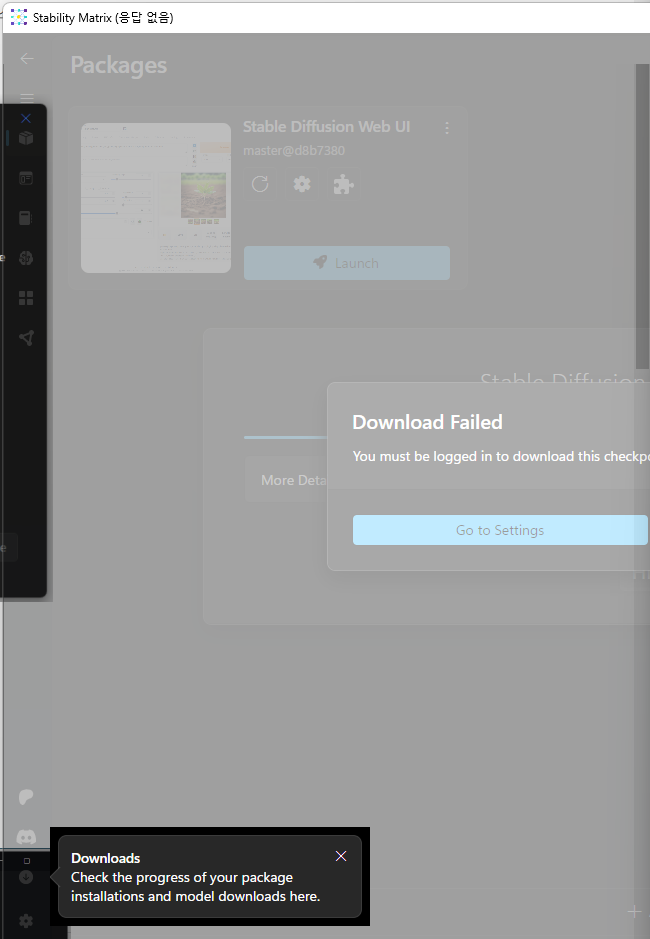Open the Stable Diffusion Web UI three-dot menu
The image size is (650, 939).
pos(447,128)
